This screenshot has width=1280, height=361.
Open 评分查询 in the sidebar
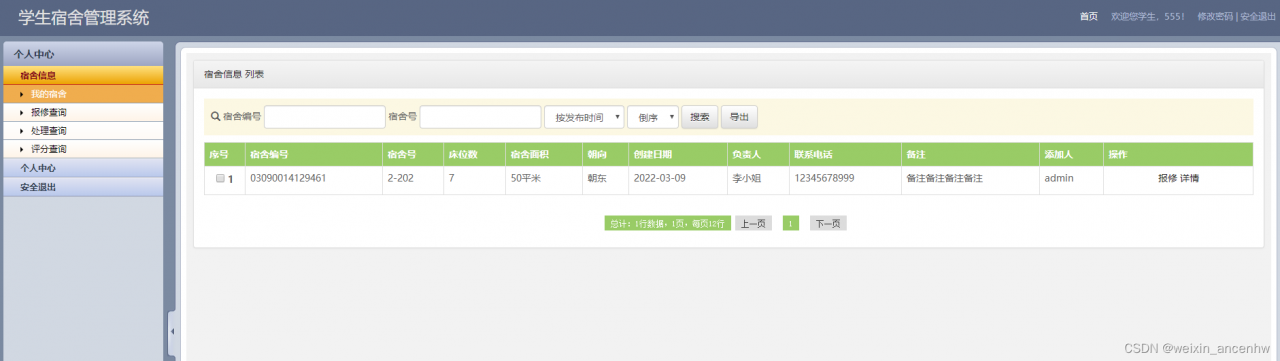83,149
